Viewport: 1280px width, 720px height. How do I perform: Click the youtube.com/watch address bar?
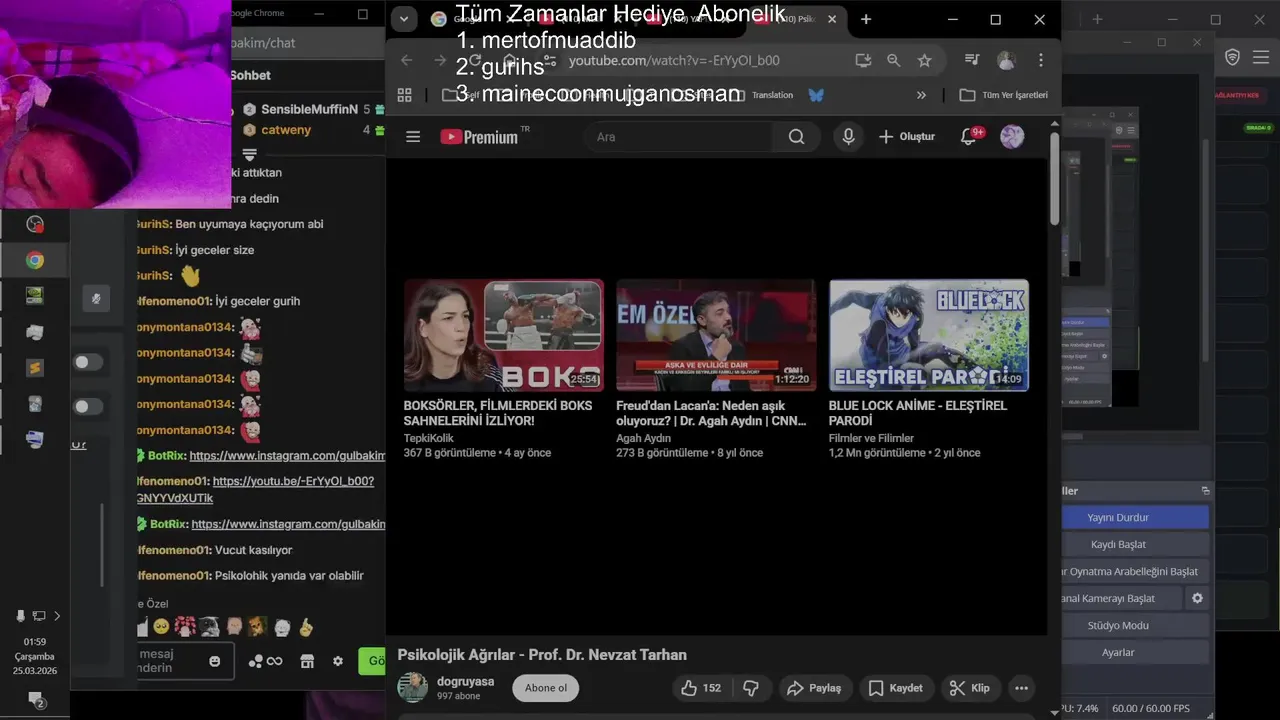[673, 60]
